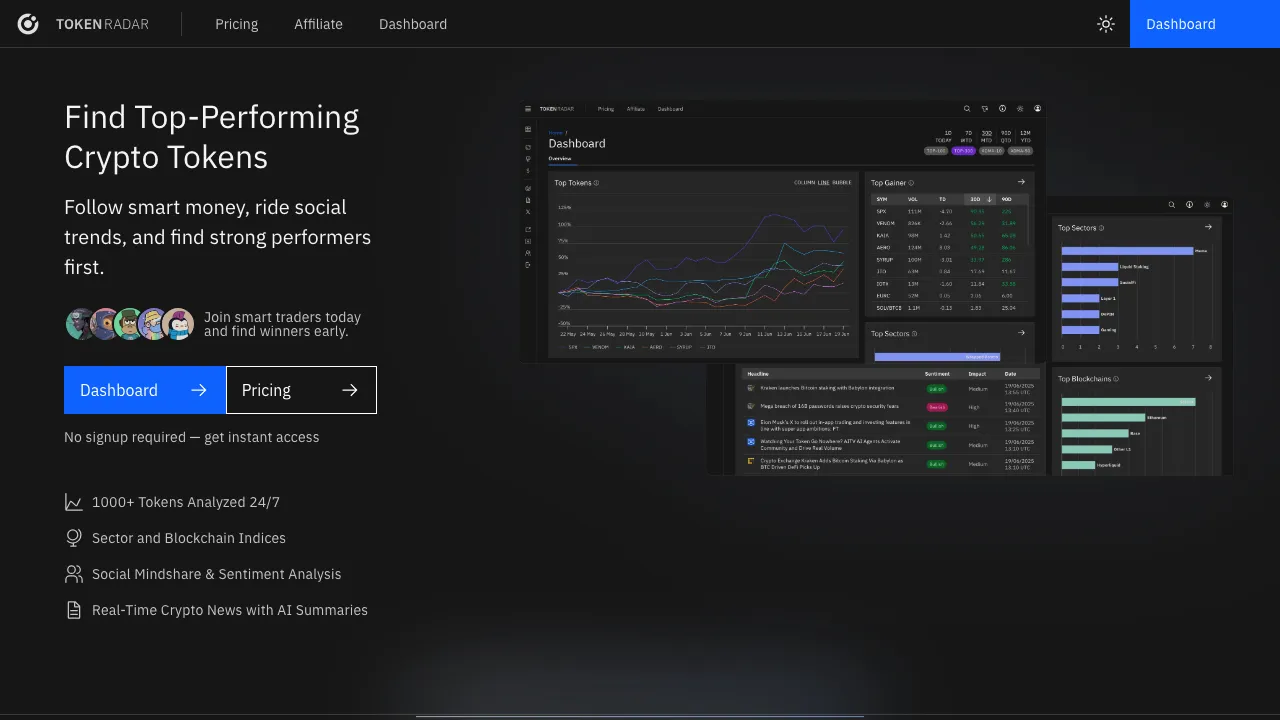1280x720 pixels.
Task: Expand the Top Gainer panel arrow
Action: coord(1021,182)
